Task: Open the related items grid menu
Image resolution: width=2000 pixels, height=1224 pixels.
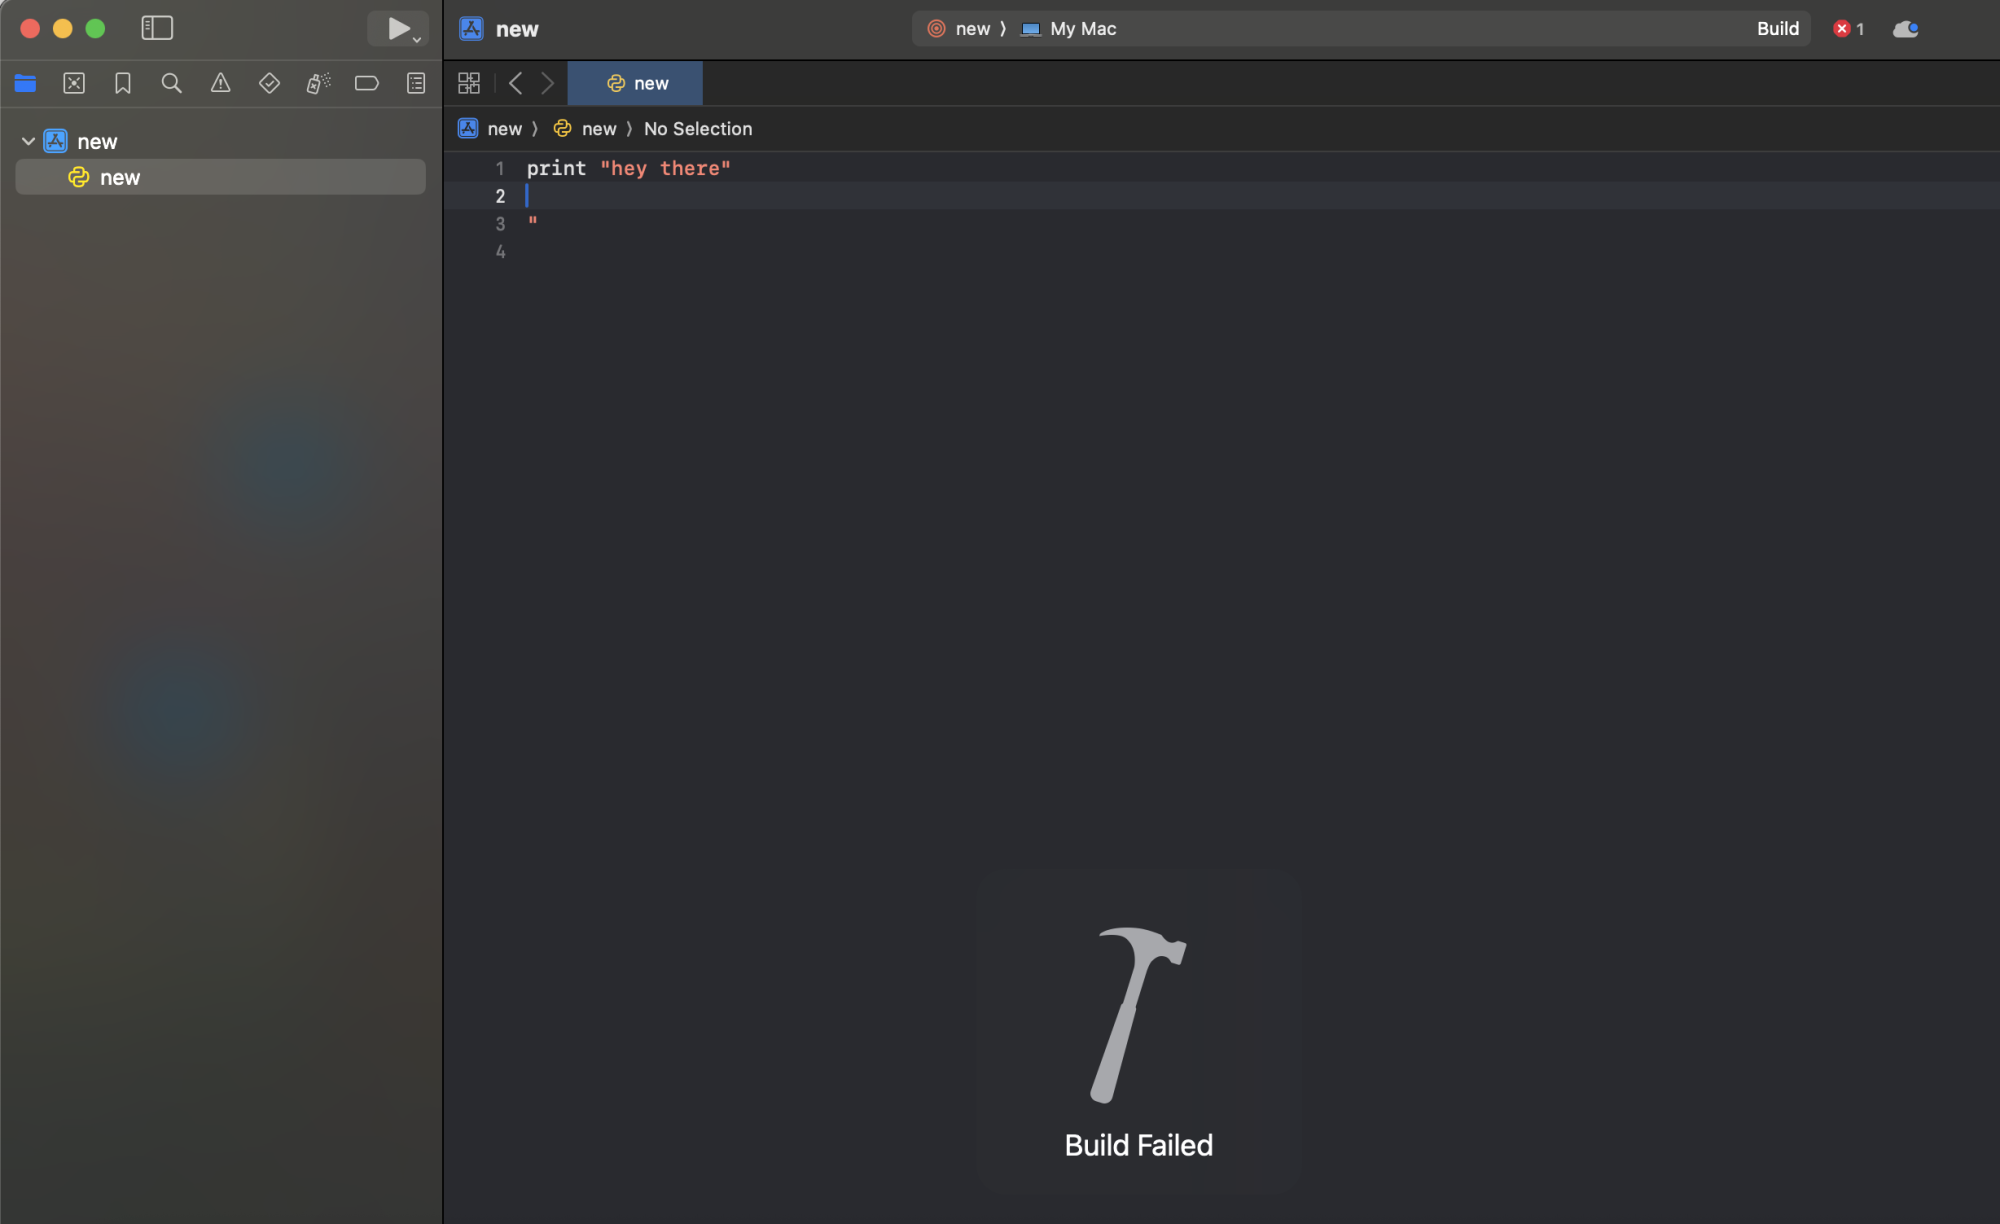Action: tap(469, 83)
